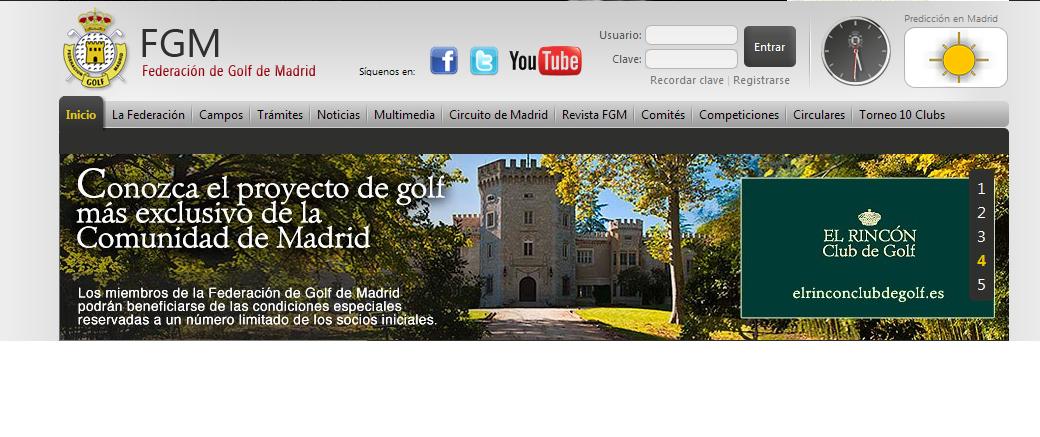Screen dimensions: 1040x437
Task: Follow the Registrarse link
Action: 761,80
